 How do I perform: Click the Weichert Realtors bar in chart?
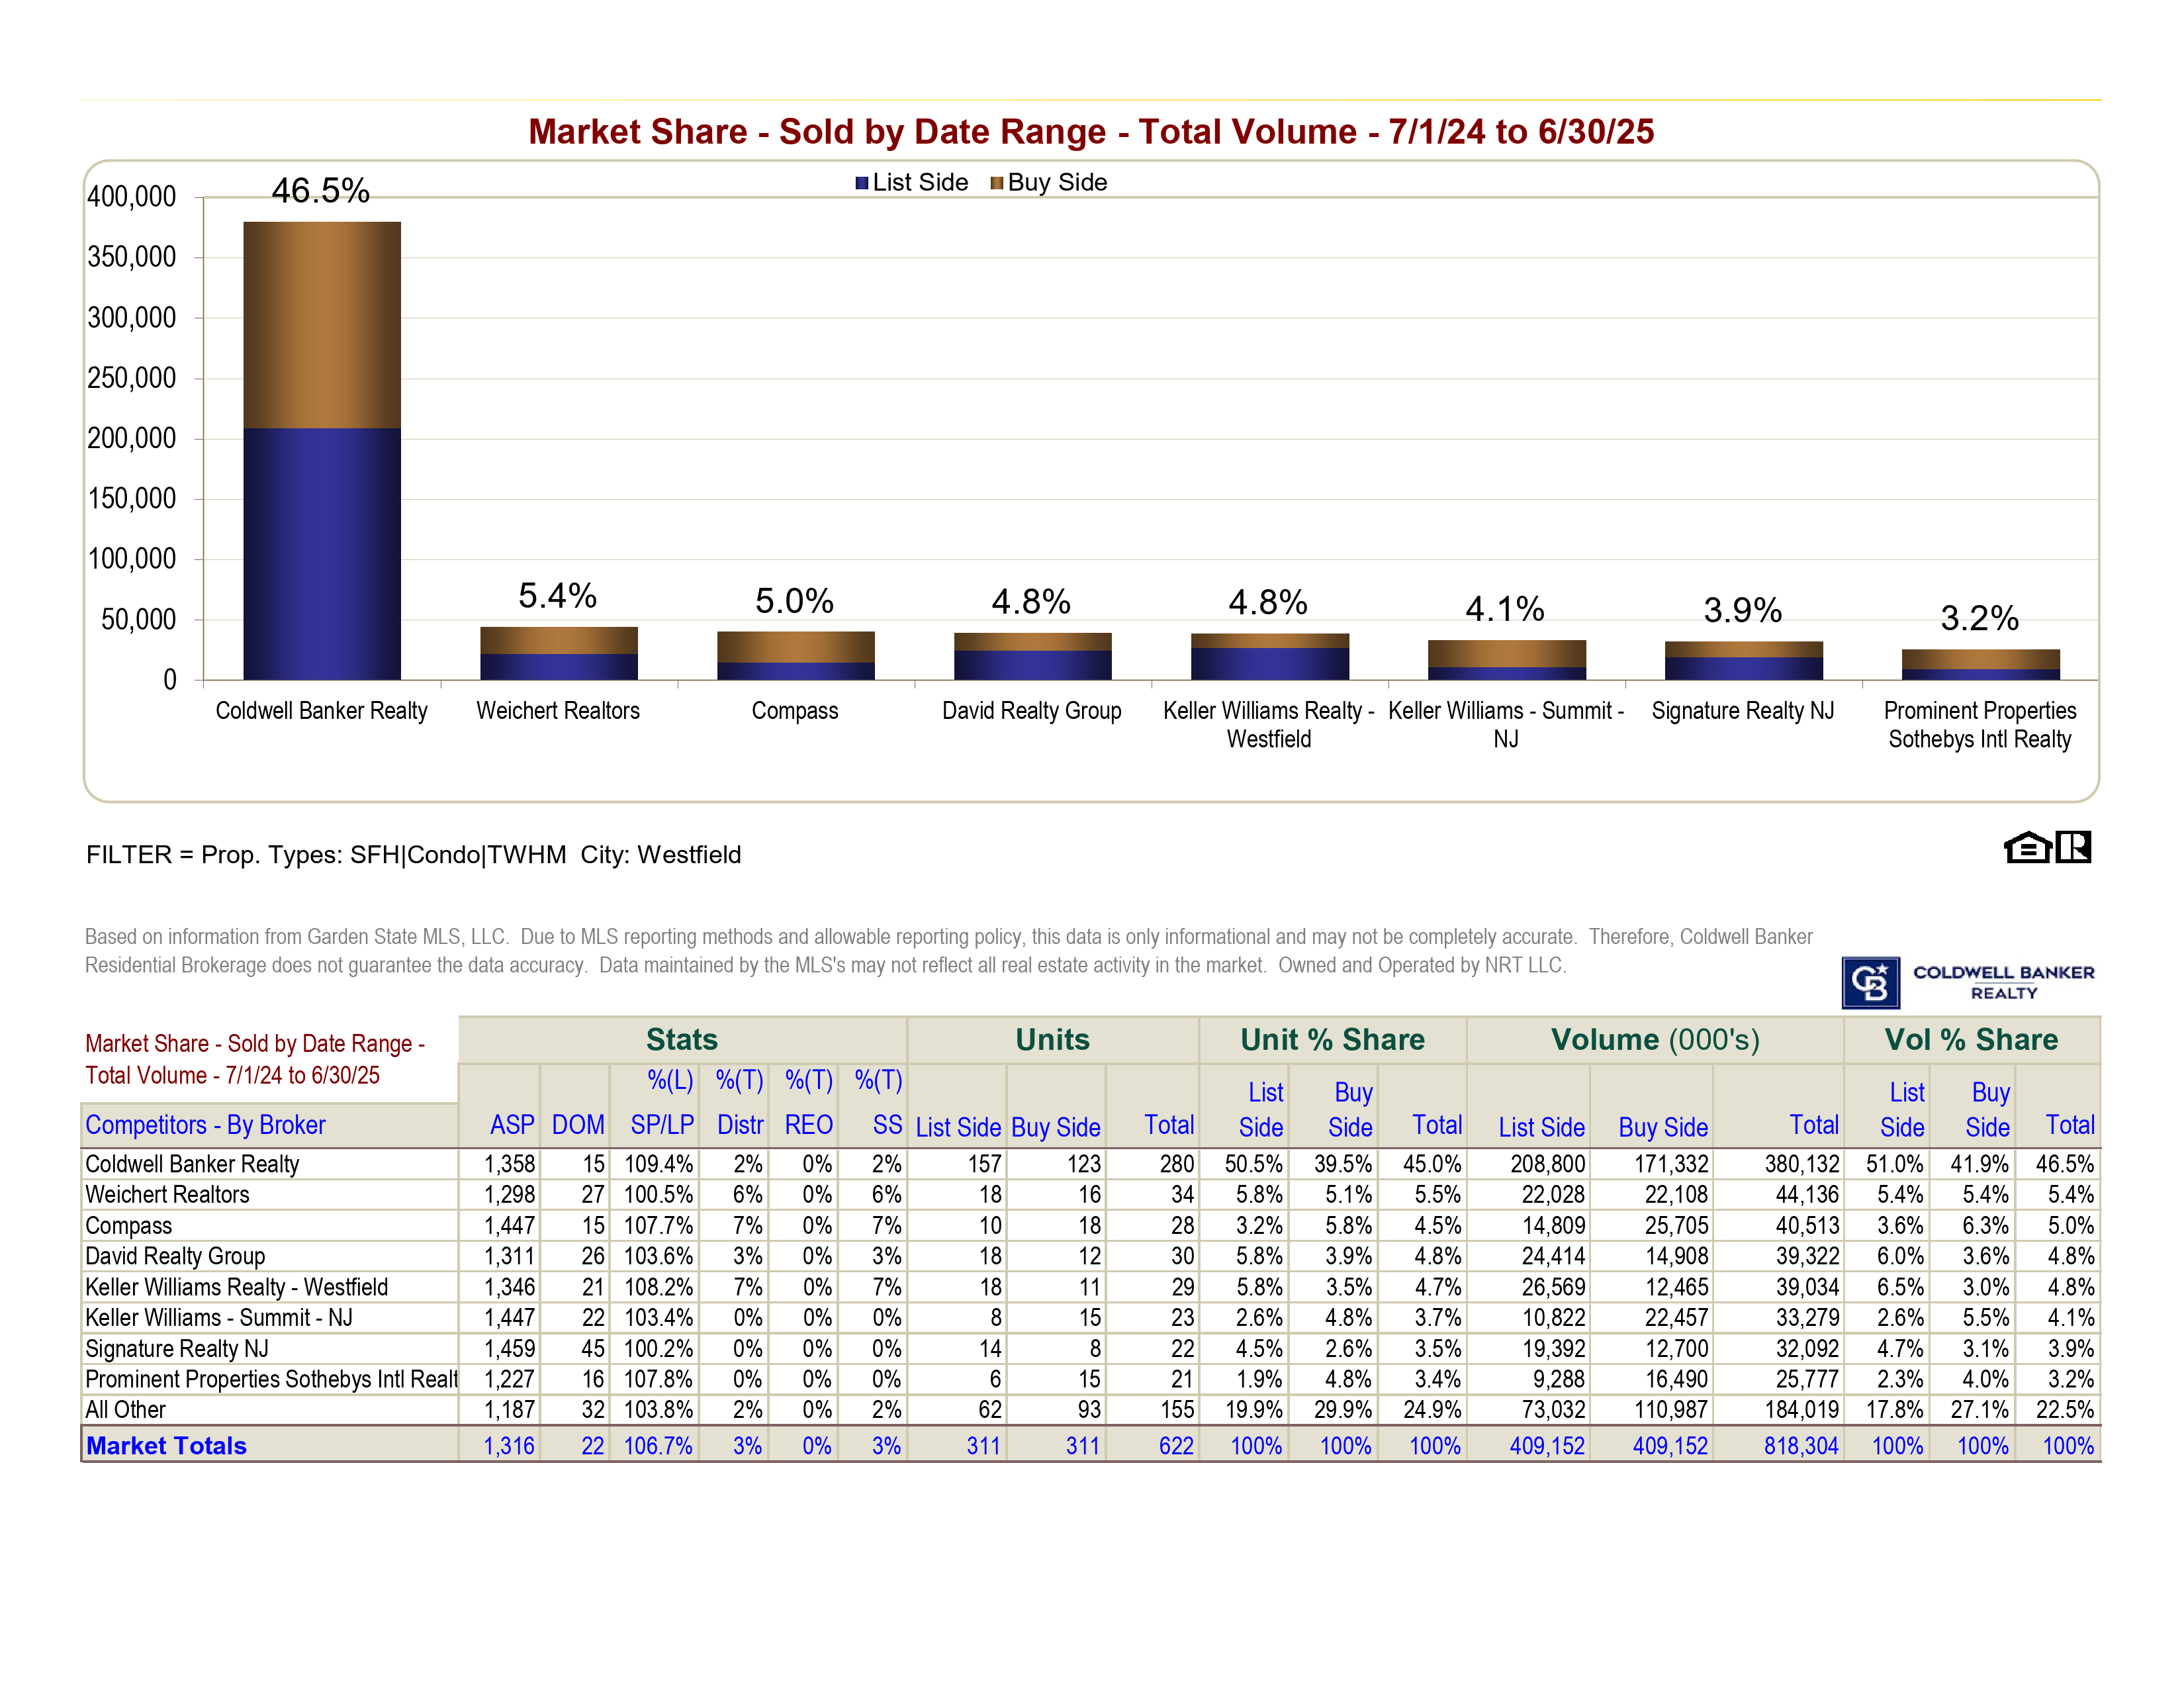(559, 653)
